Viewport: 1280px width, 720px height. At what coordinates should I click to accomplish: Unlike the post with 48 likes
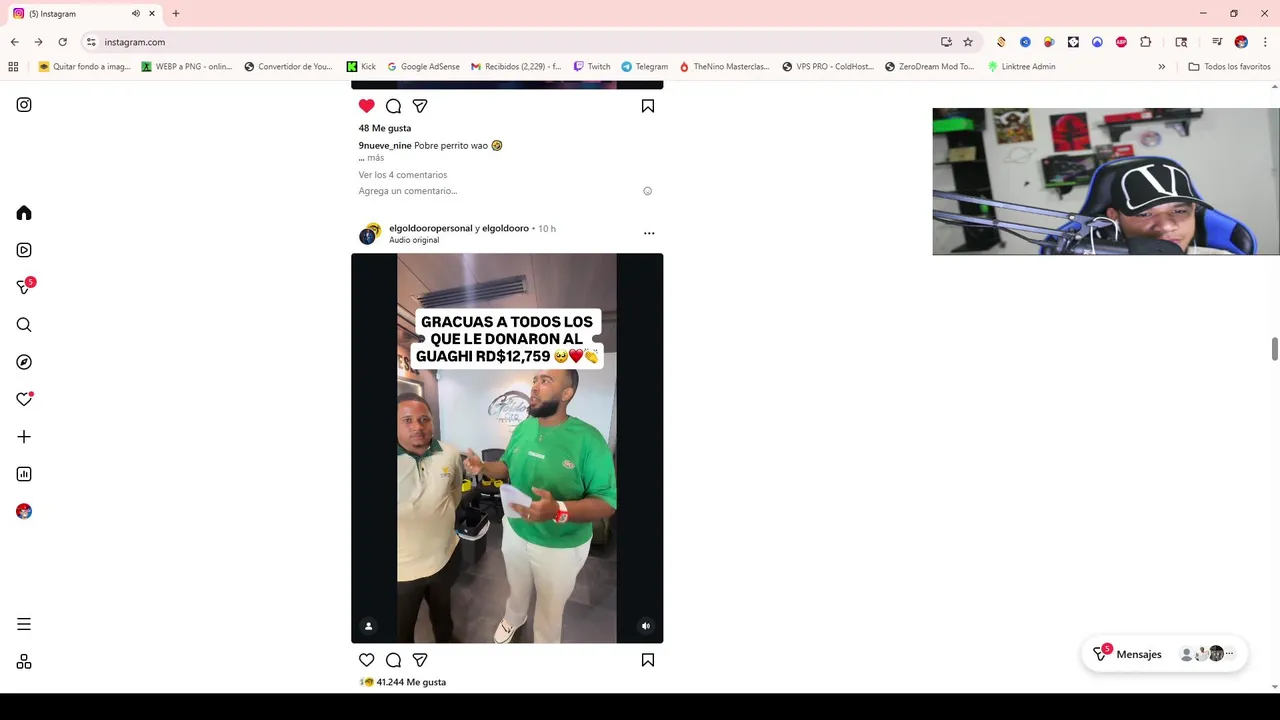(367, 106)
